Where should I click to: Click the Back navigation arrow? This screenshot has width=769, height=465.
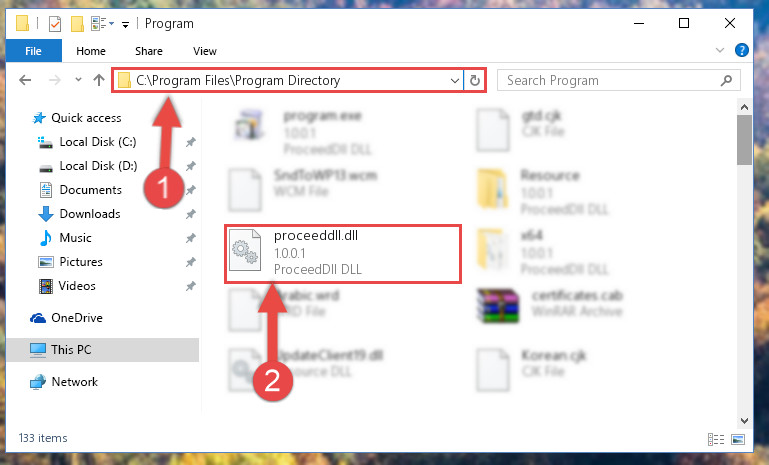[x=25, y=80]
